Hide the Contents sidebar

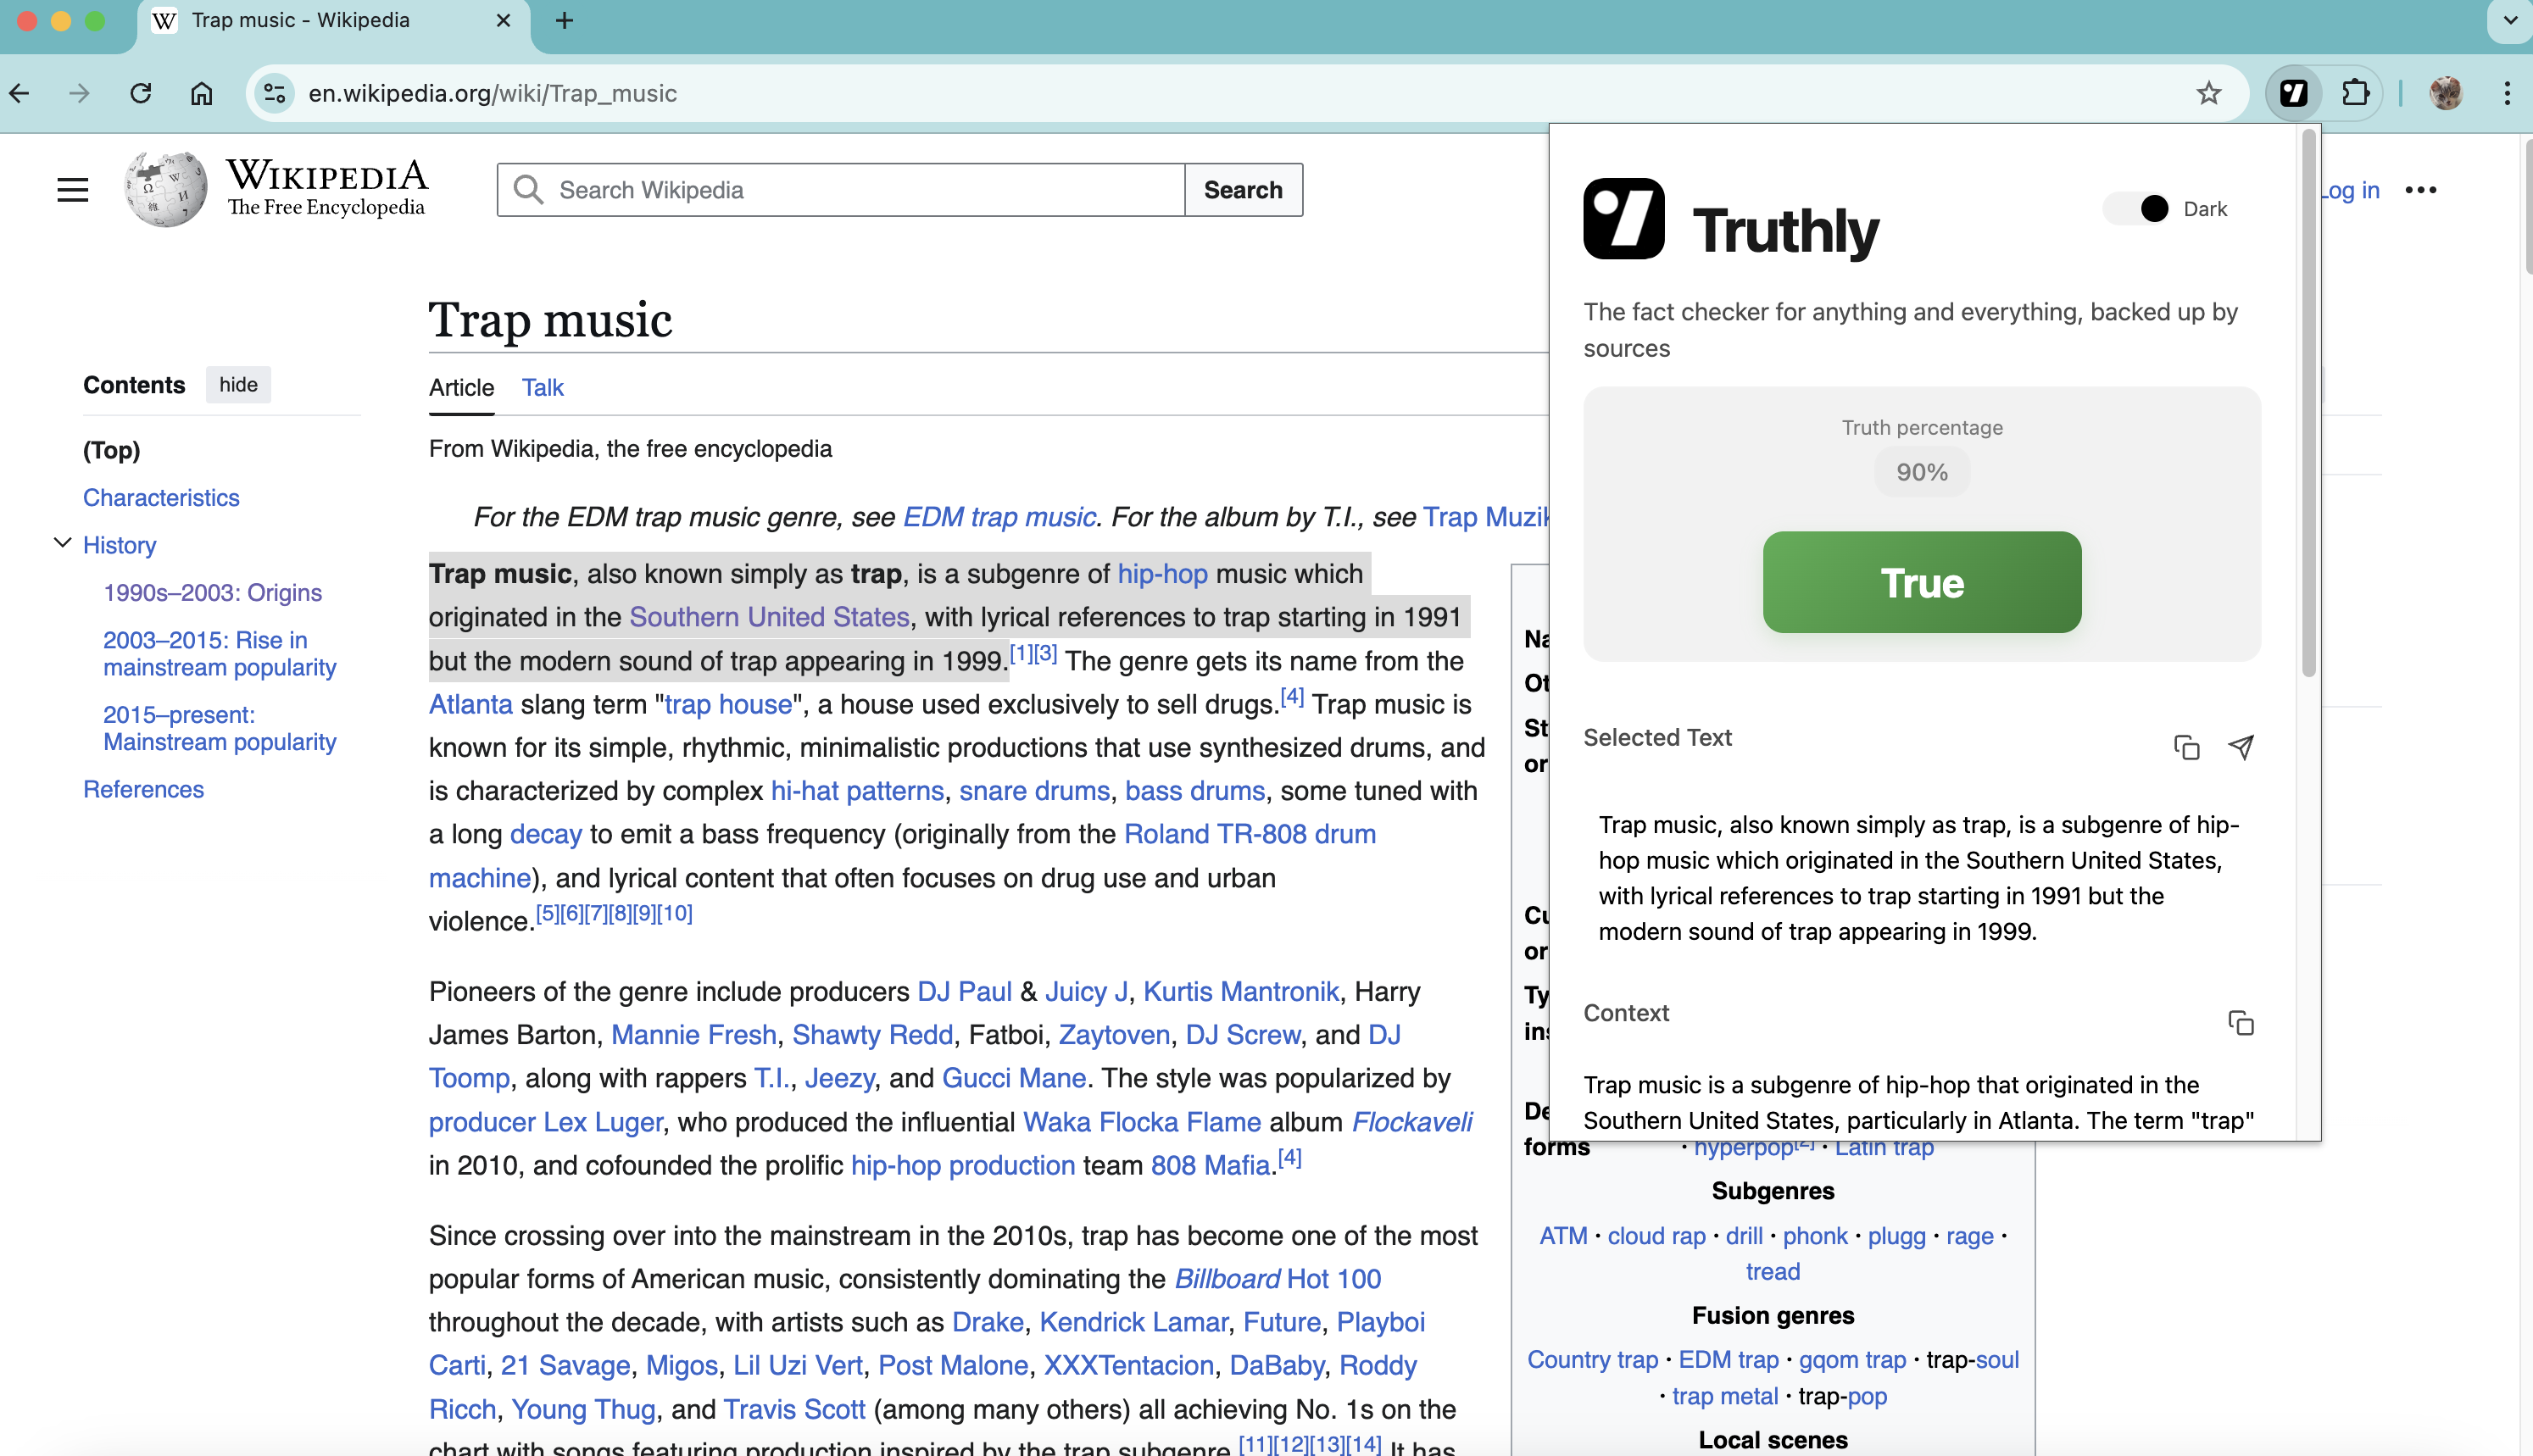pyautogui.click(x=238, y=385)
